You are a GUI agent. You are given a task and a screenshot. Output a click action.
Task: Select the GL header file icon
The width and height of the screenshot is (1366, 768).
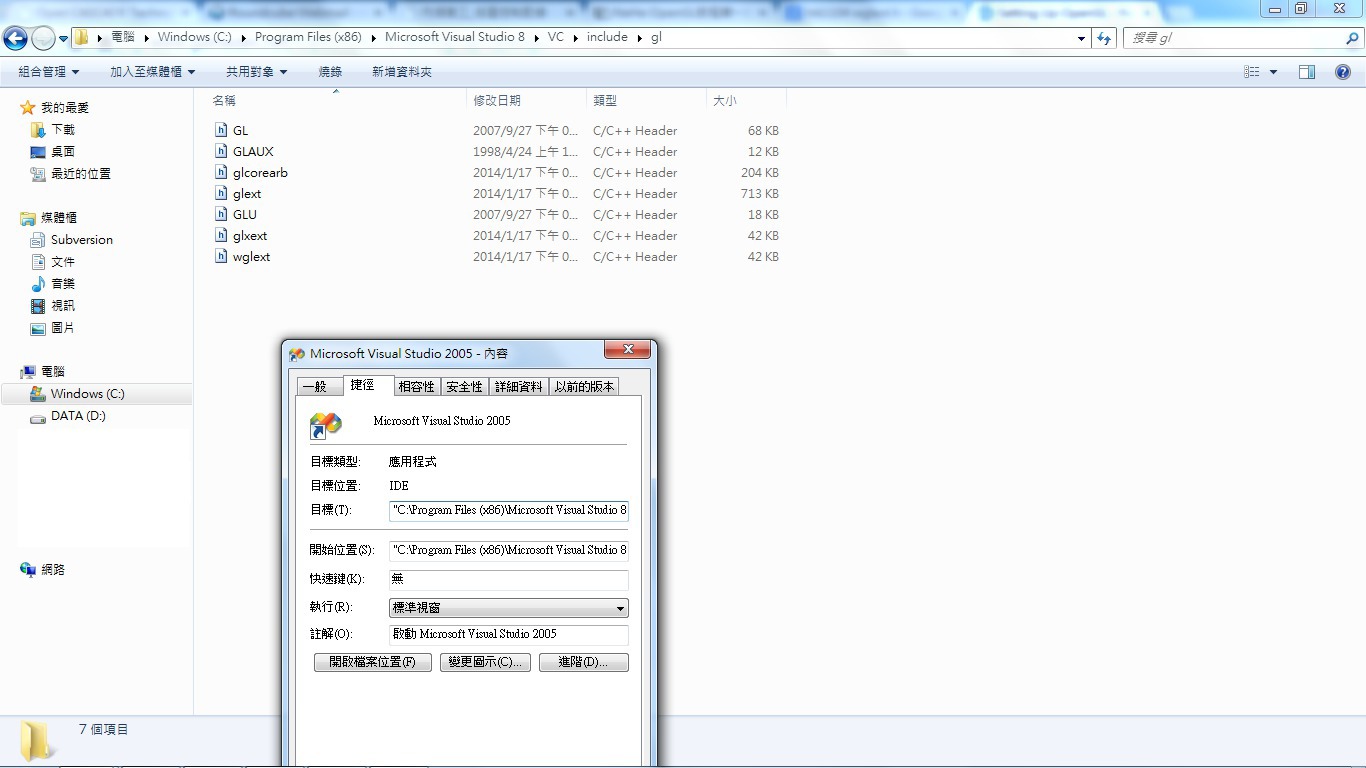(x=222, y=130)
